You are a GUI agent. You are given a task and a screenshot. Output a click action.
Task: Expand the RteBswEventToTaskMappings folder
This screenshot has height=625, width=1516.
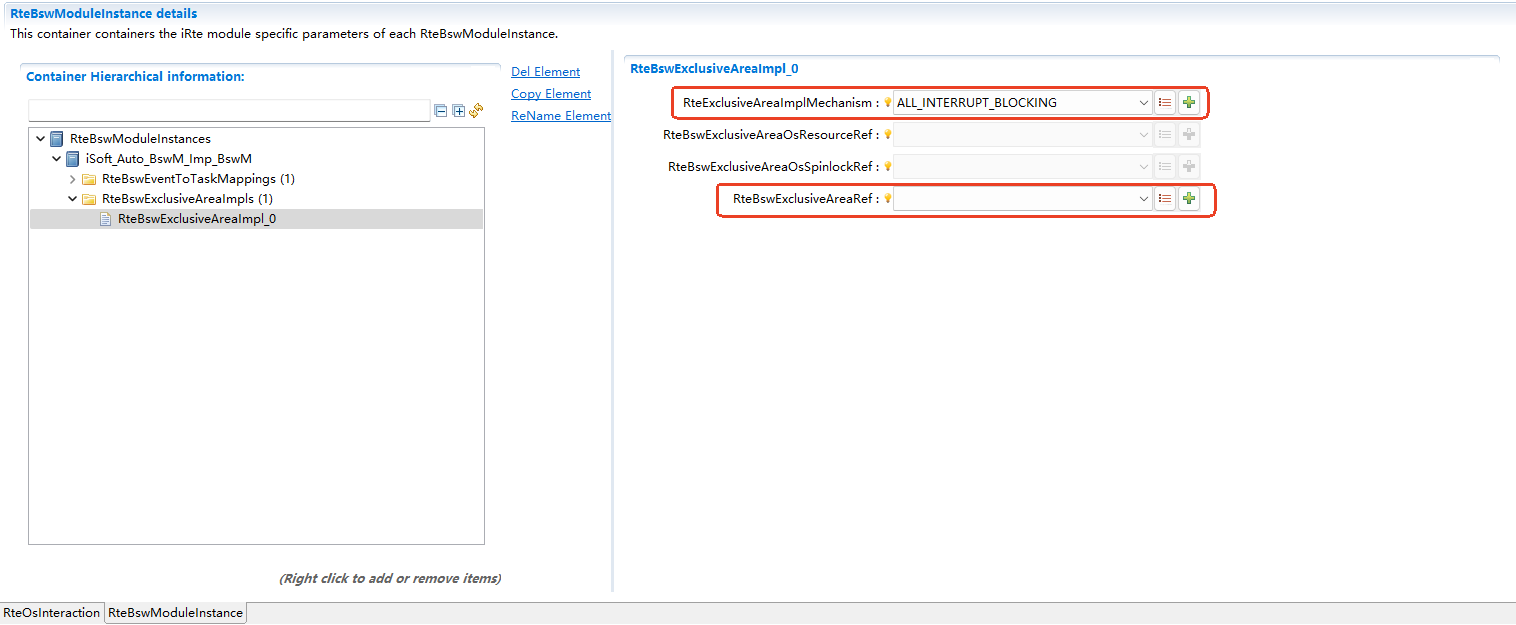click(73, 179)
